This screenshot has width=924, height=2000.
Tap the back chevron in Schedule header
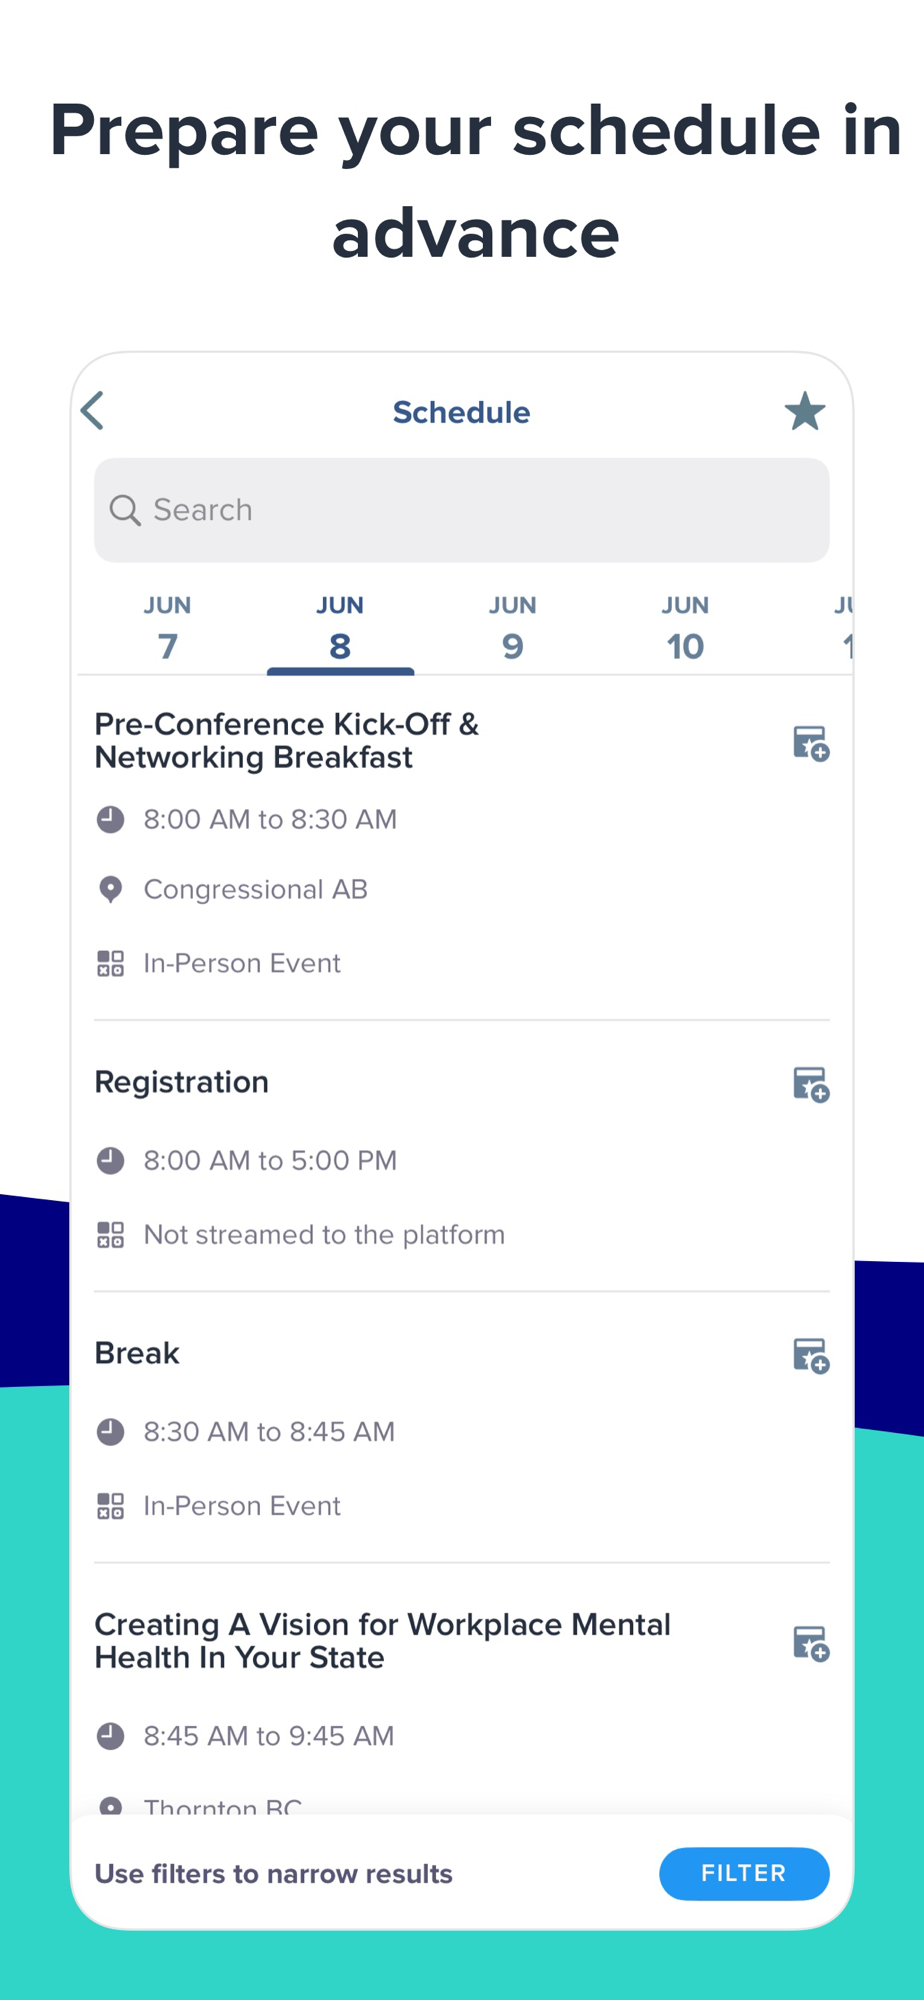[93, 411]
